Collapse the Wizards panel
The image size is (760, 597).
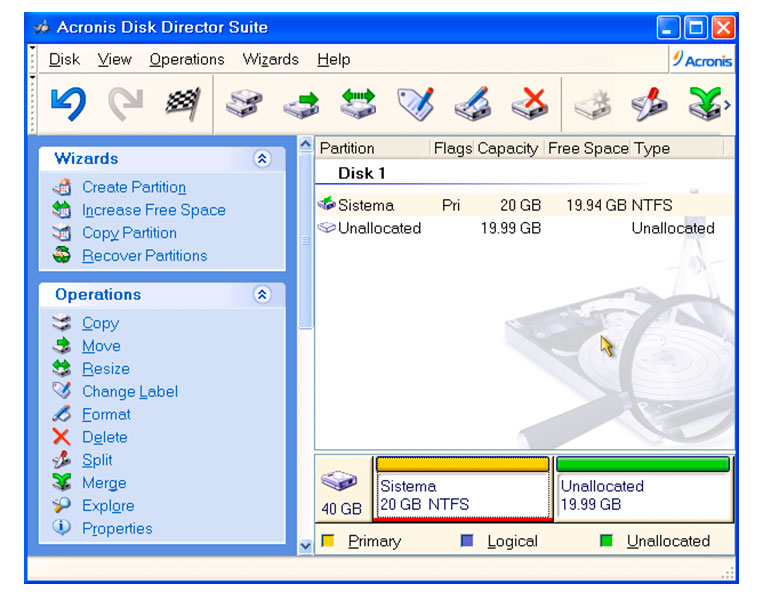click(x=262, y=159)
